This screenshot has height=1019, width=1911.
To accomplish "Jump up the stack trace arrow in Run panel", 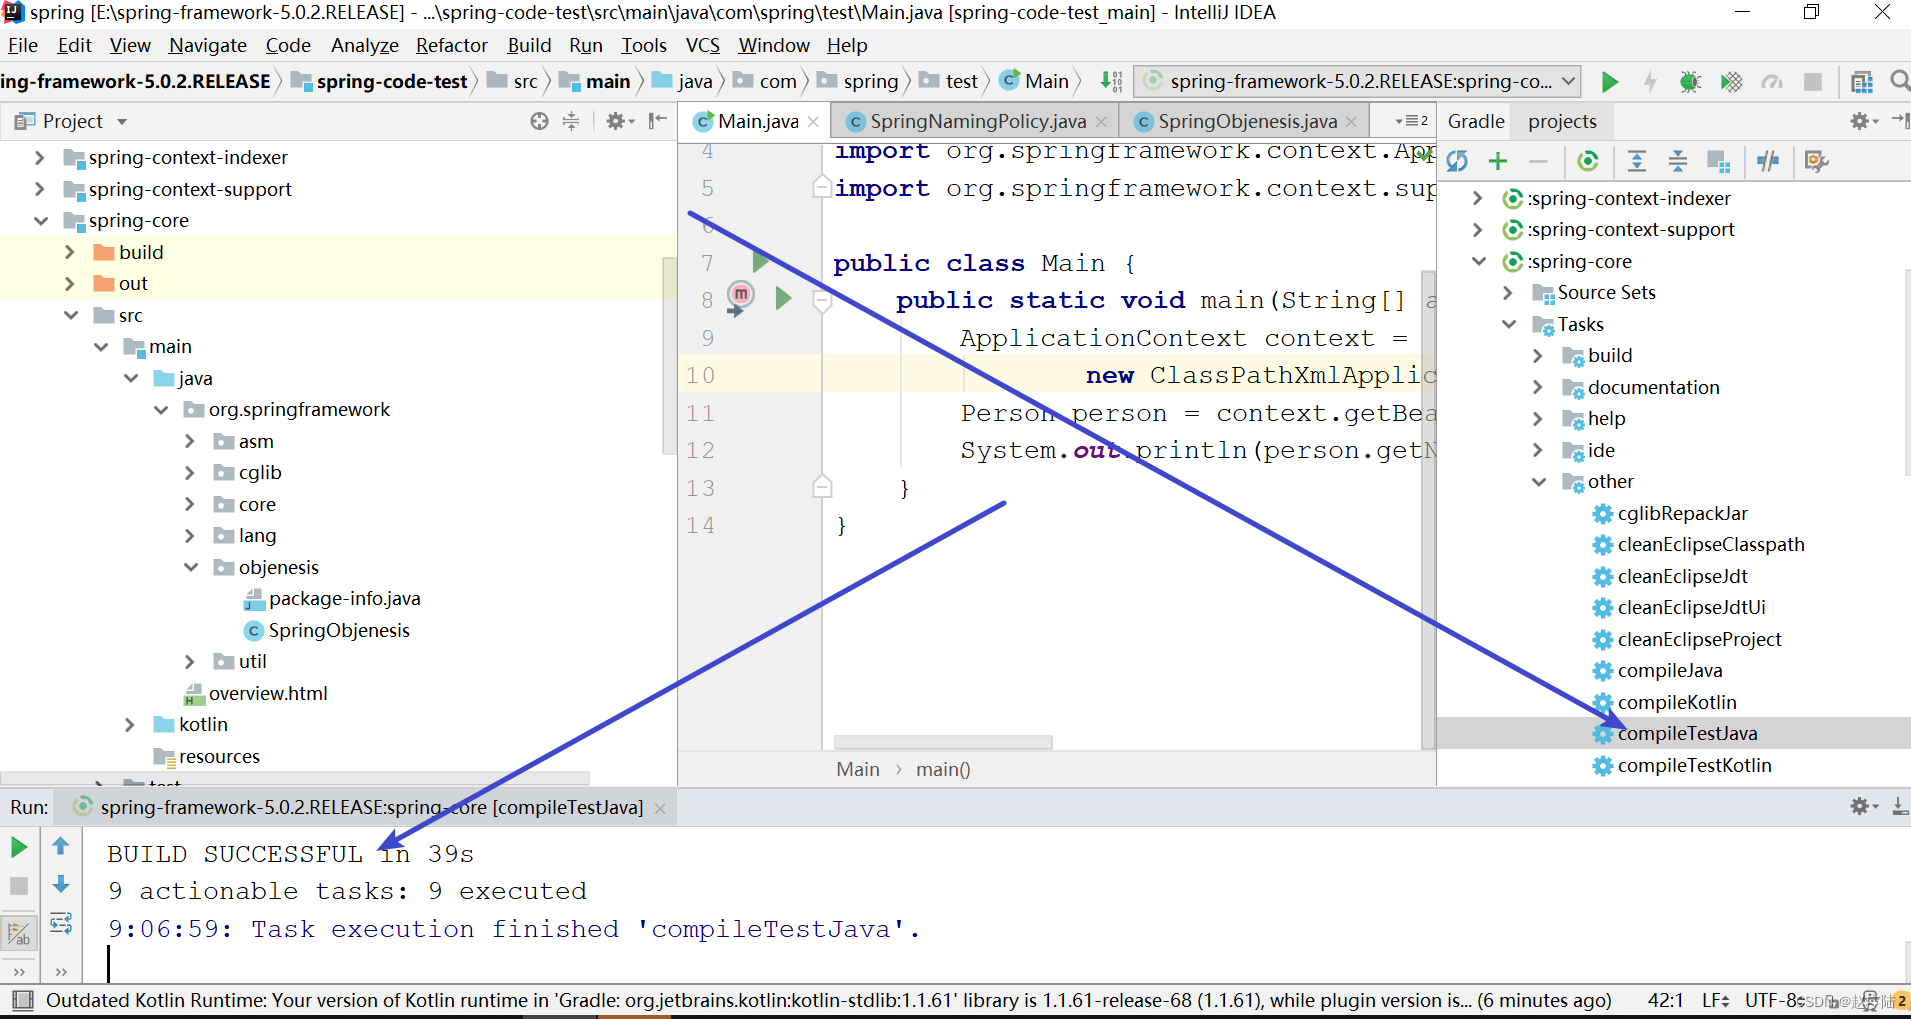I will point(61,846).
